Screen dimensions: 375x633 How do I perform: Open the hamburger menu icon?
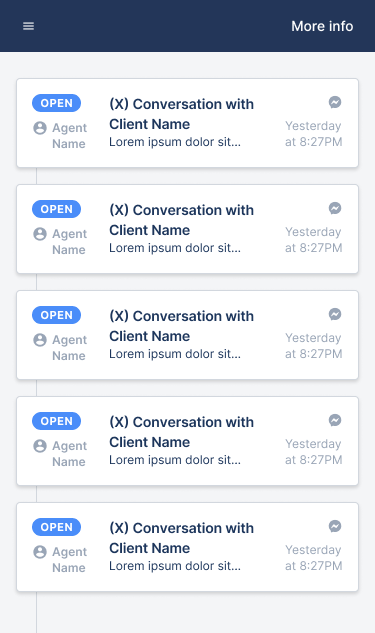28,26
